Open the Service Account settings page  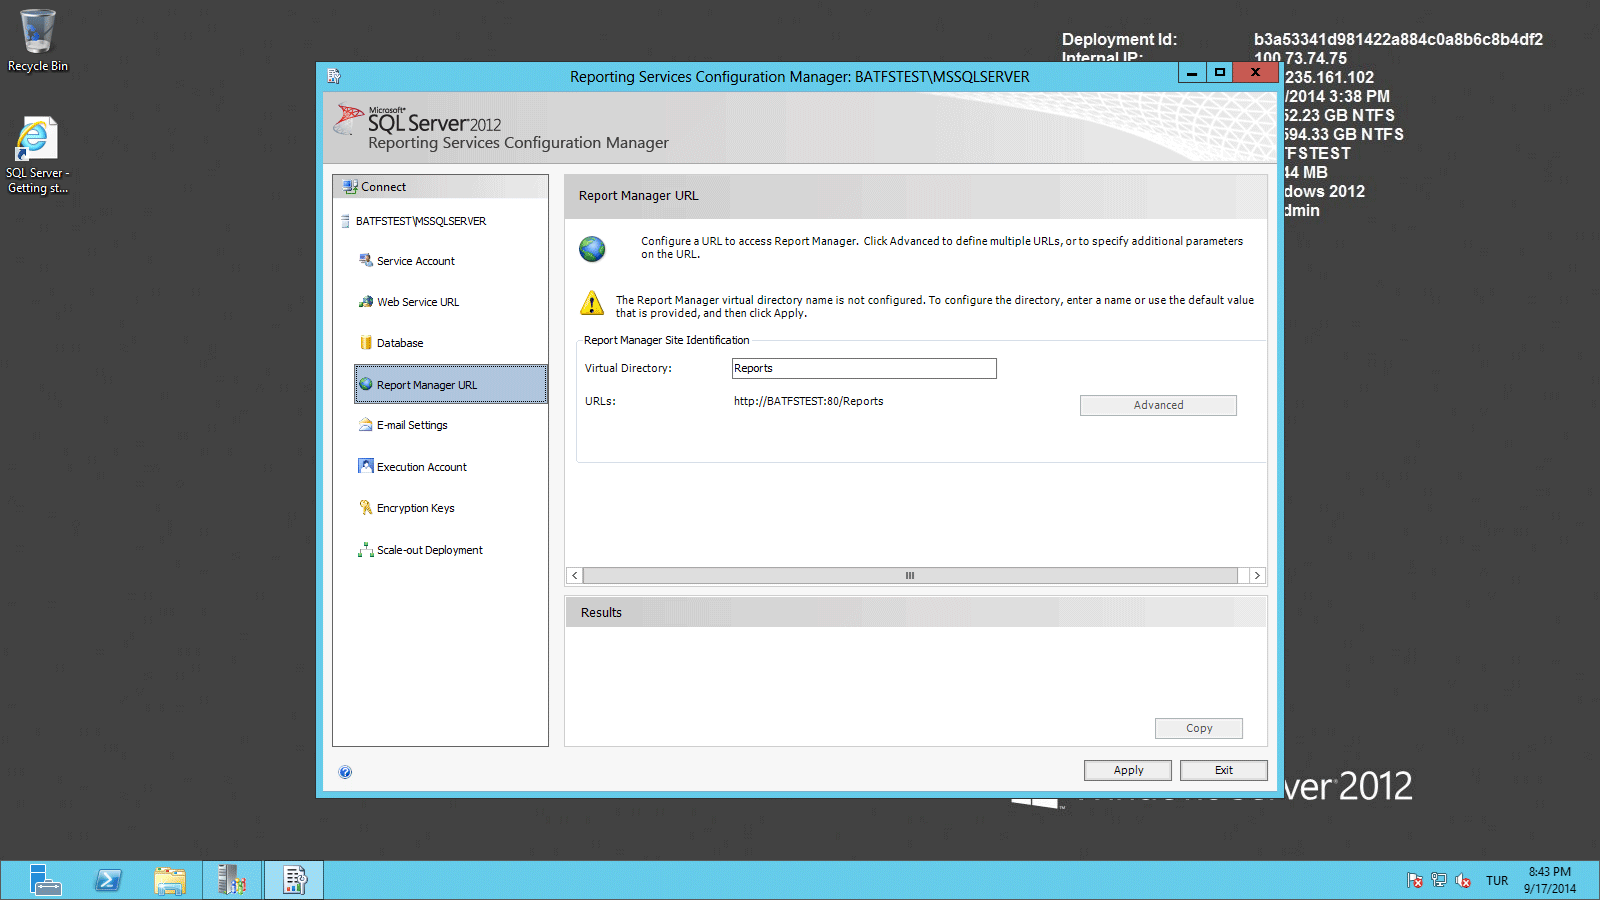414,260
